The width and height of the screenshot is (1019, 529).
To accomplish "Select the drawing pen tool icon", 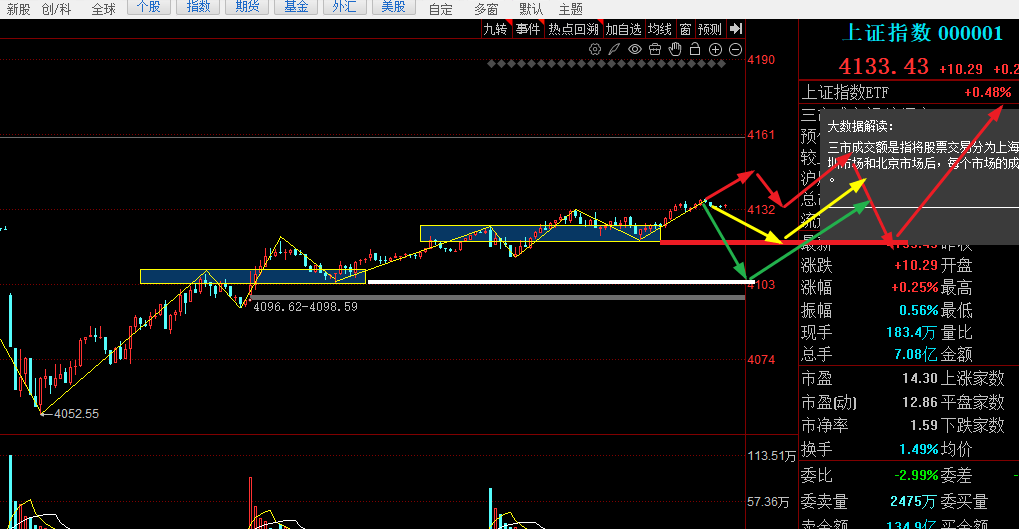I will point(614,49).
